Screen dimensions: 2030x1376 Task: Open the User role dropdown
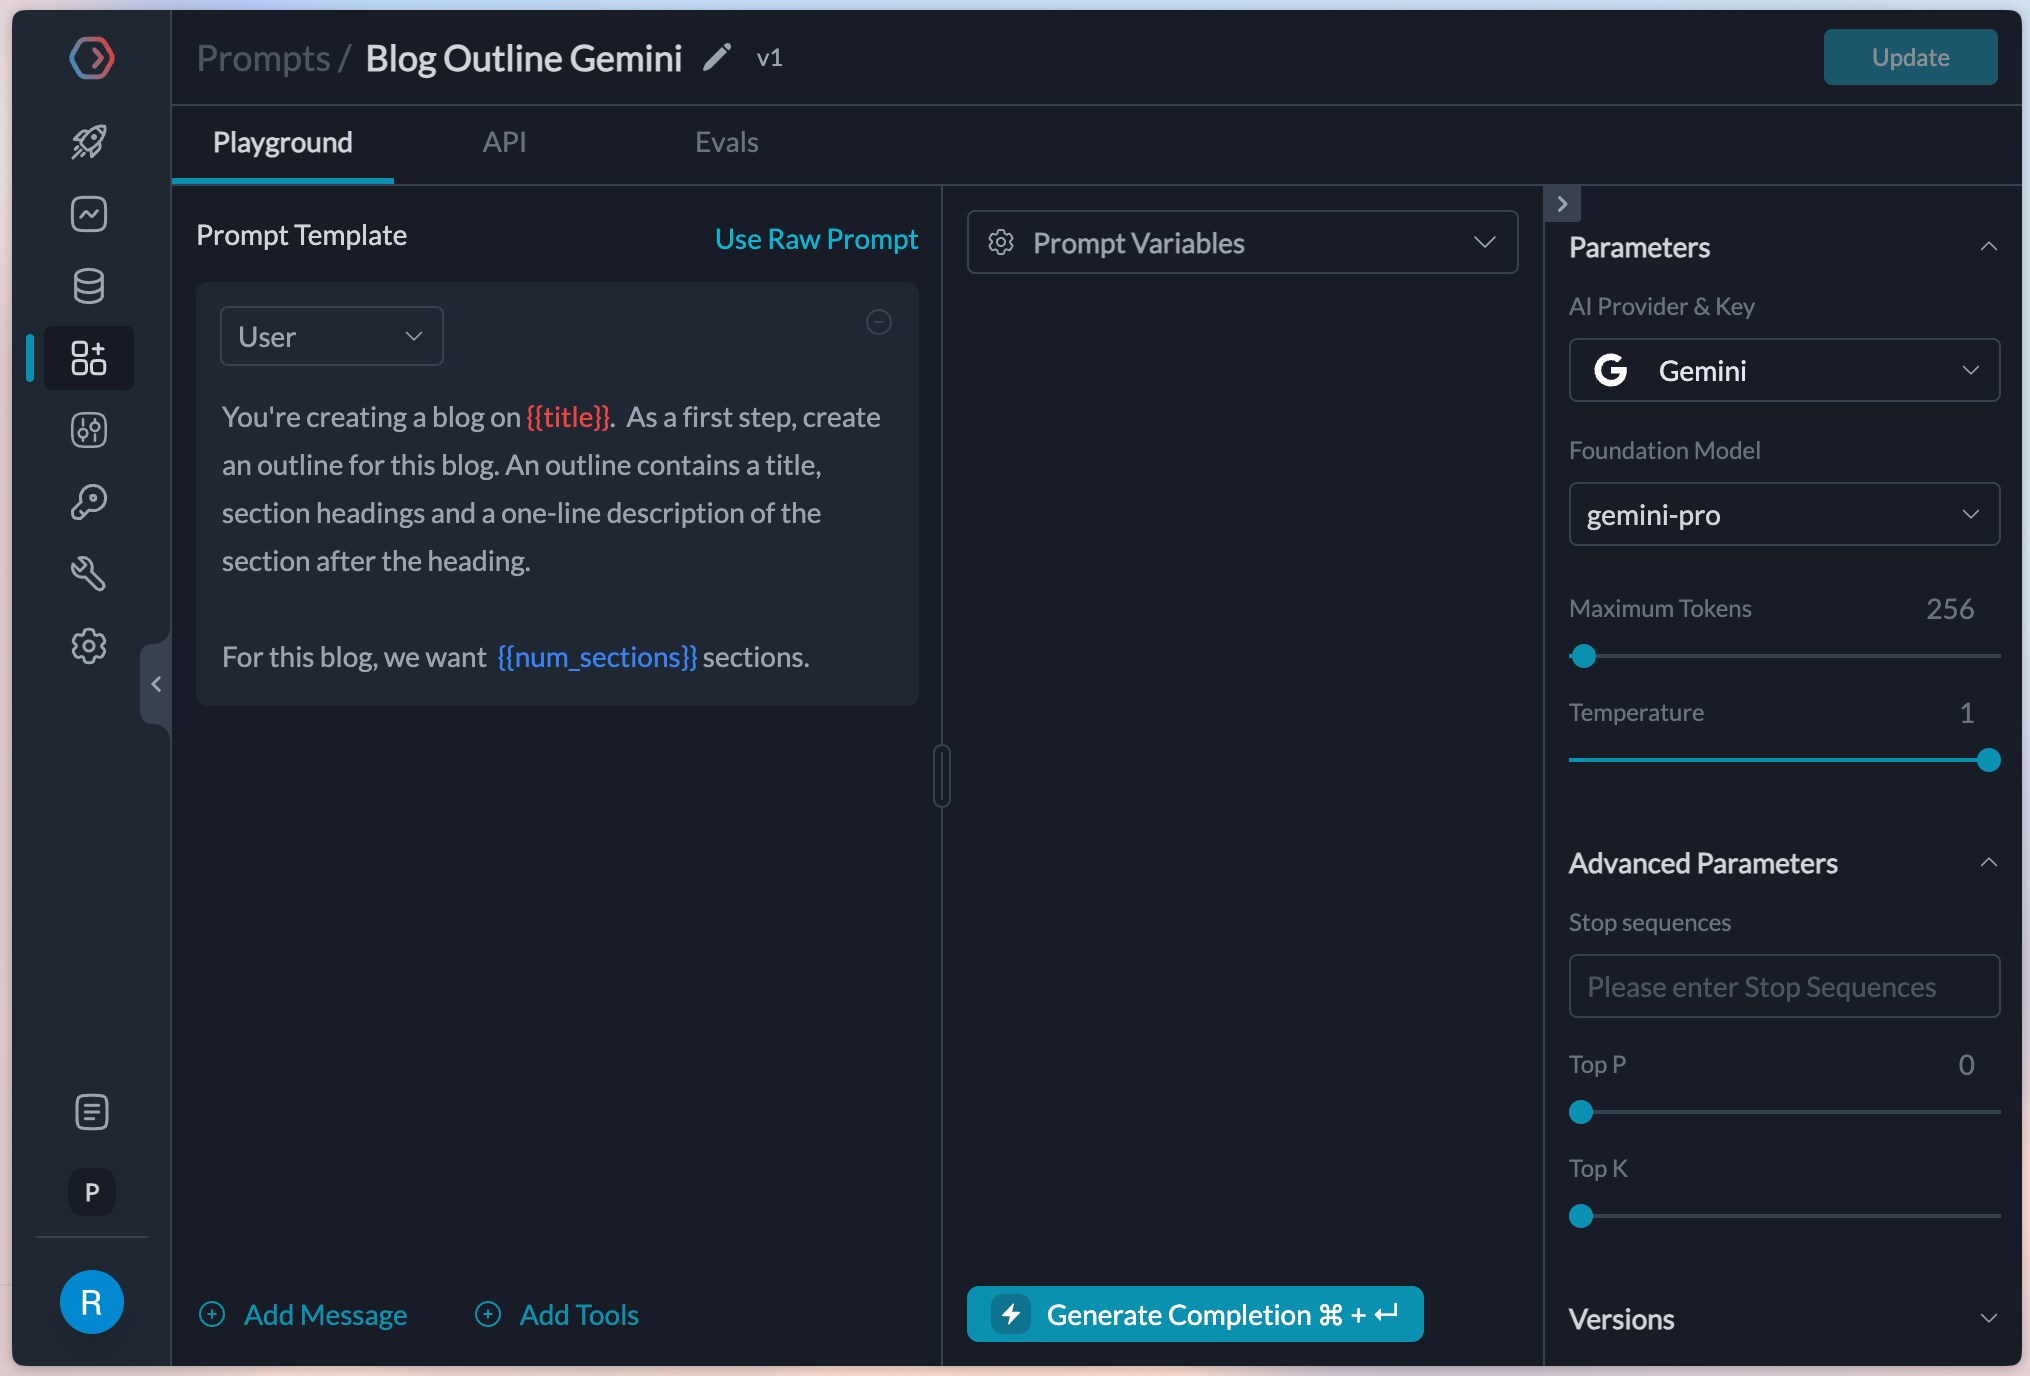[x=331, y=337]
